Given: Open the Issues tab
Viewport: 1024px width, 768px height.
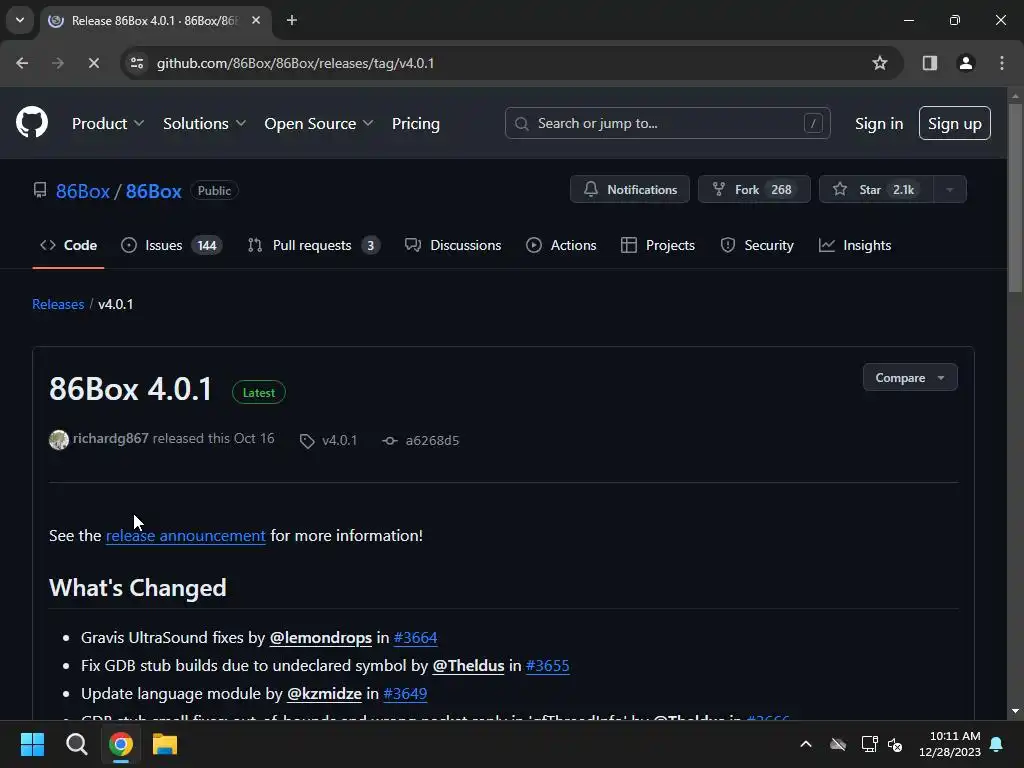Looking at the screenshot, I should [x=172, y=246].
